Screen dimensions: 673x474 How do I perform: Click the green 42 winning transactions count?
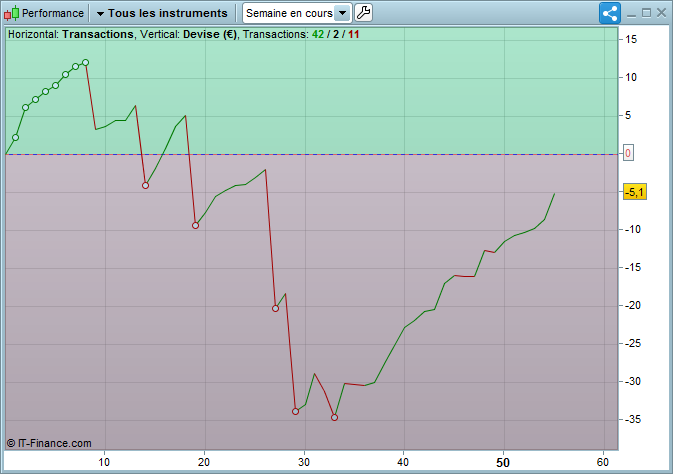[x=318, y=34]
